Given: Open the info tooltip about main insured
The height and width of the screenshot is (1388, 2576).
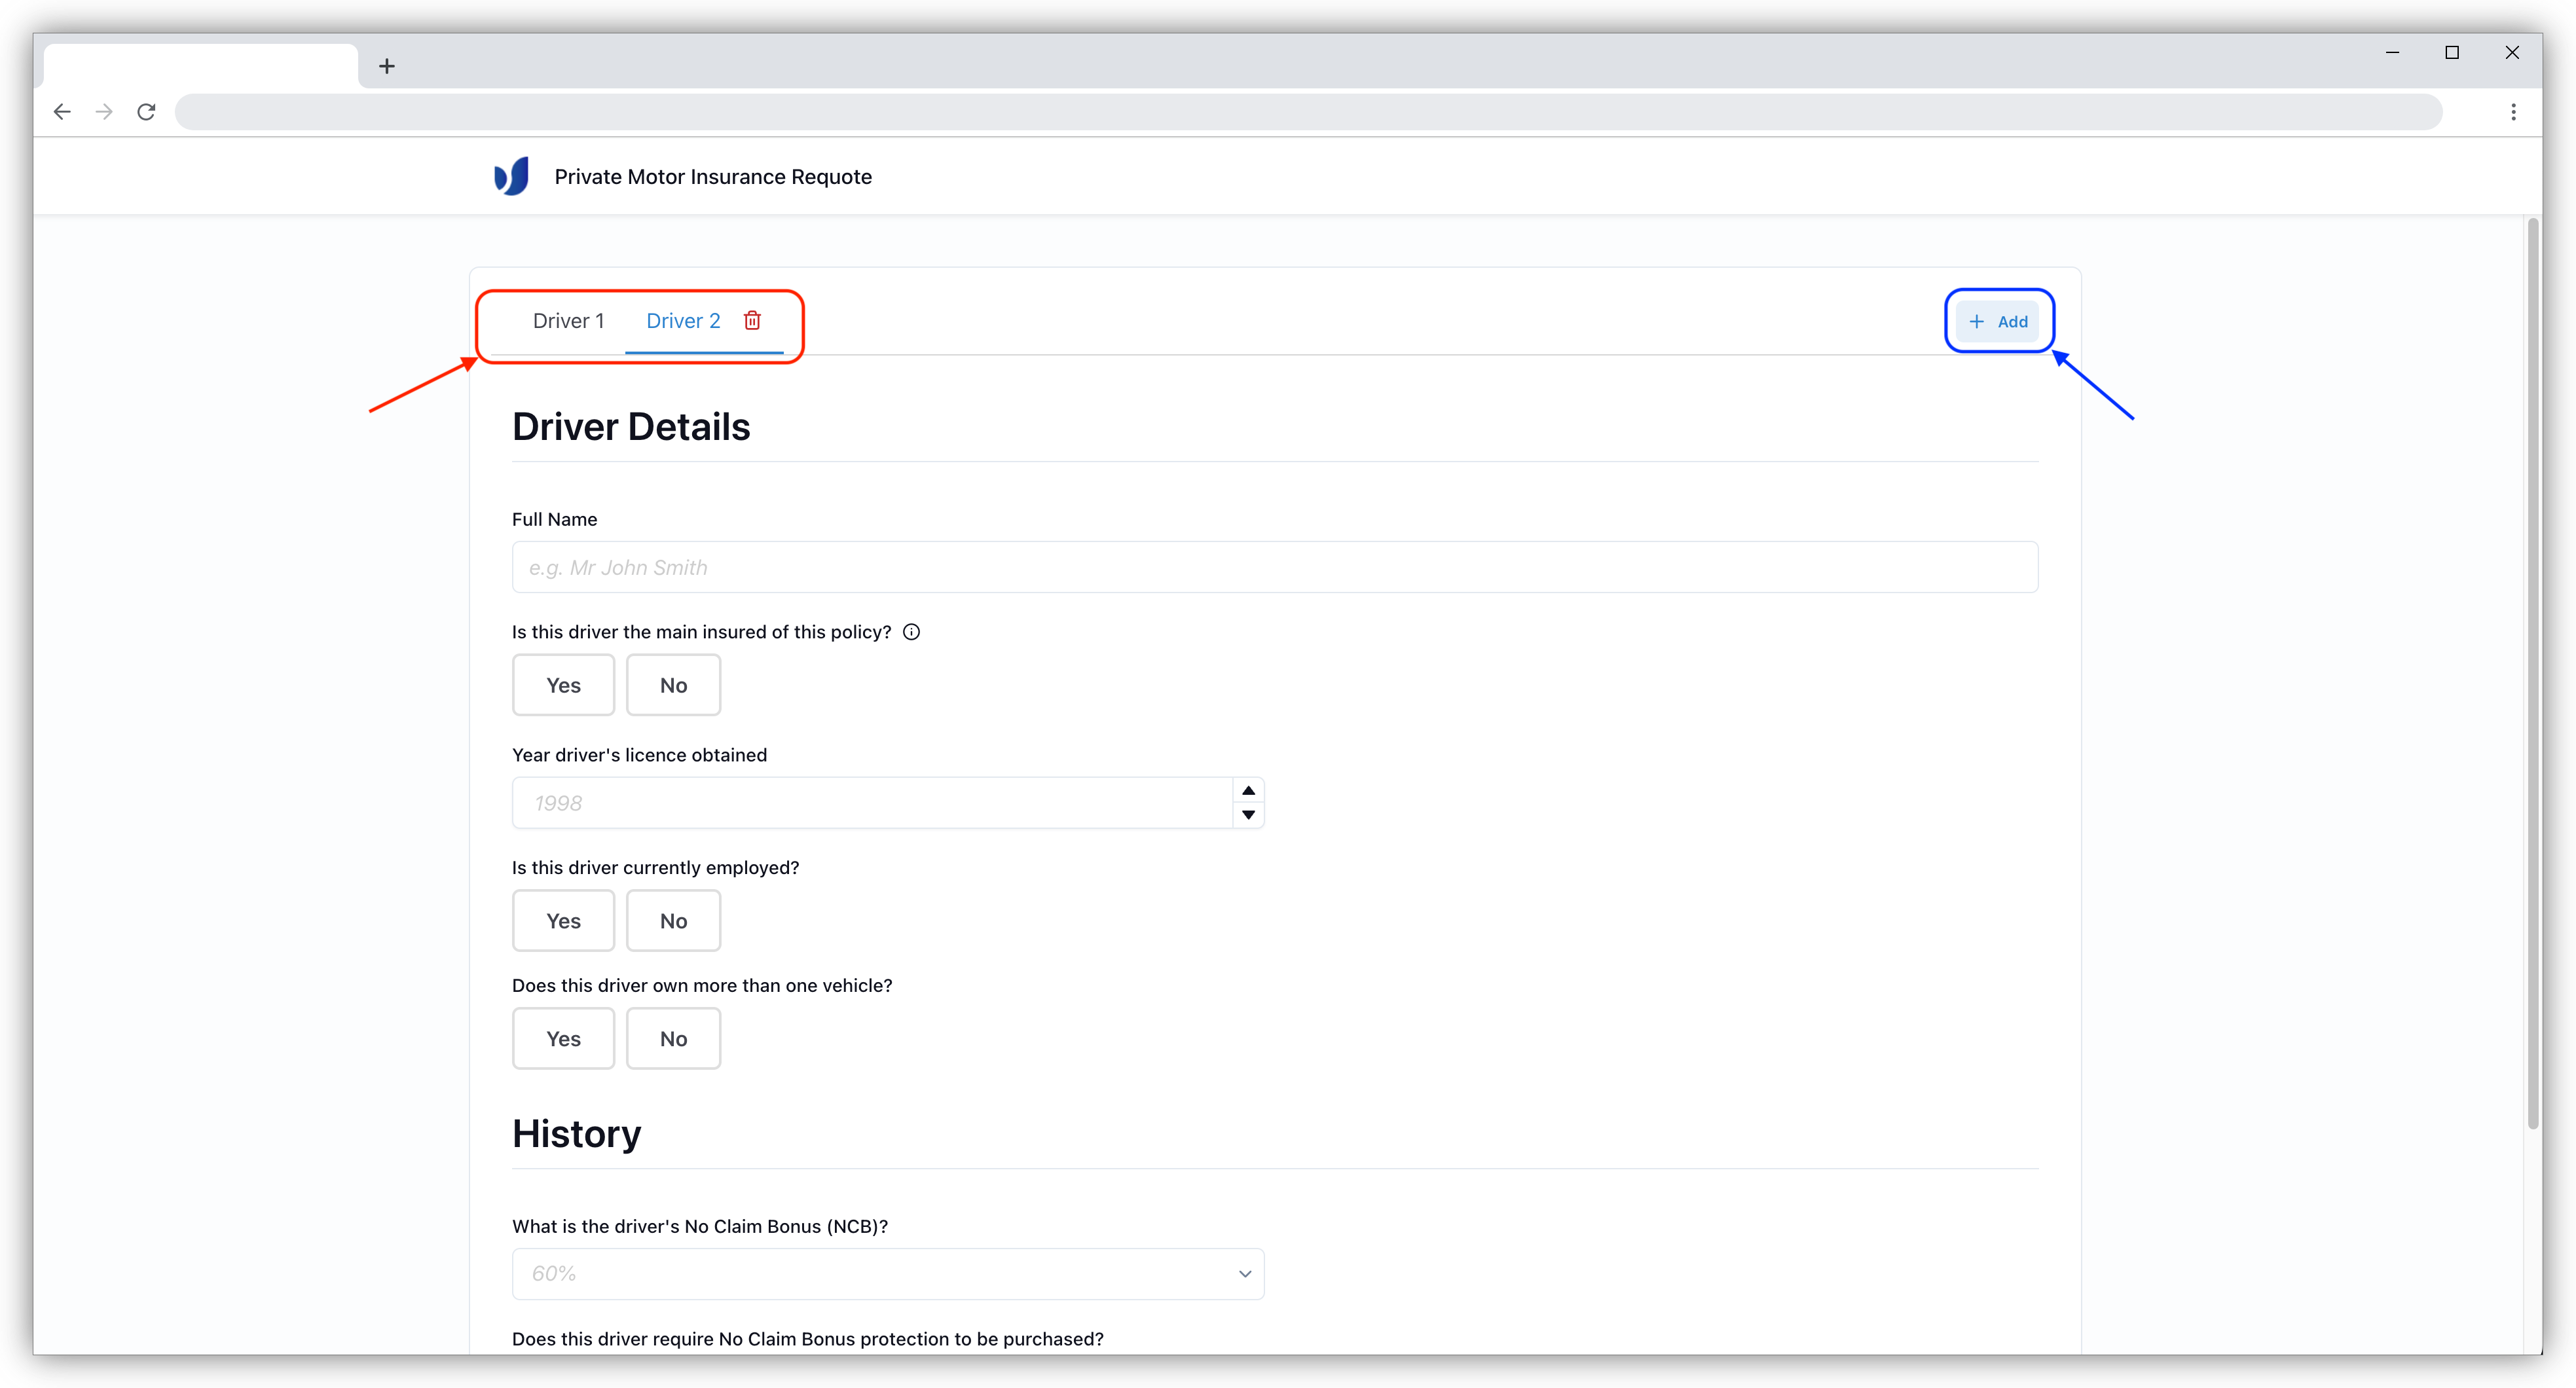Looking at the screenshot, I should pos(911,631).
